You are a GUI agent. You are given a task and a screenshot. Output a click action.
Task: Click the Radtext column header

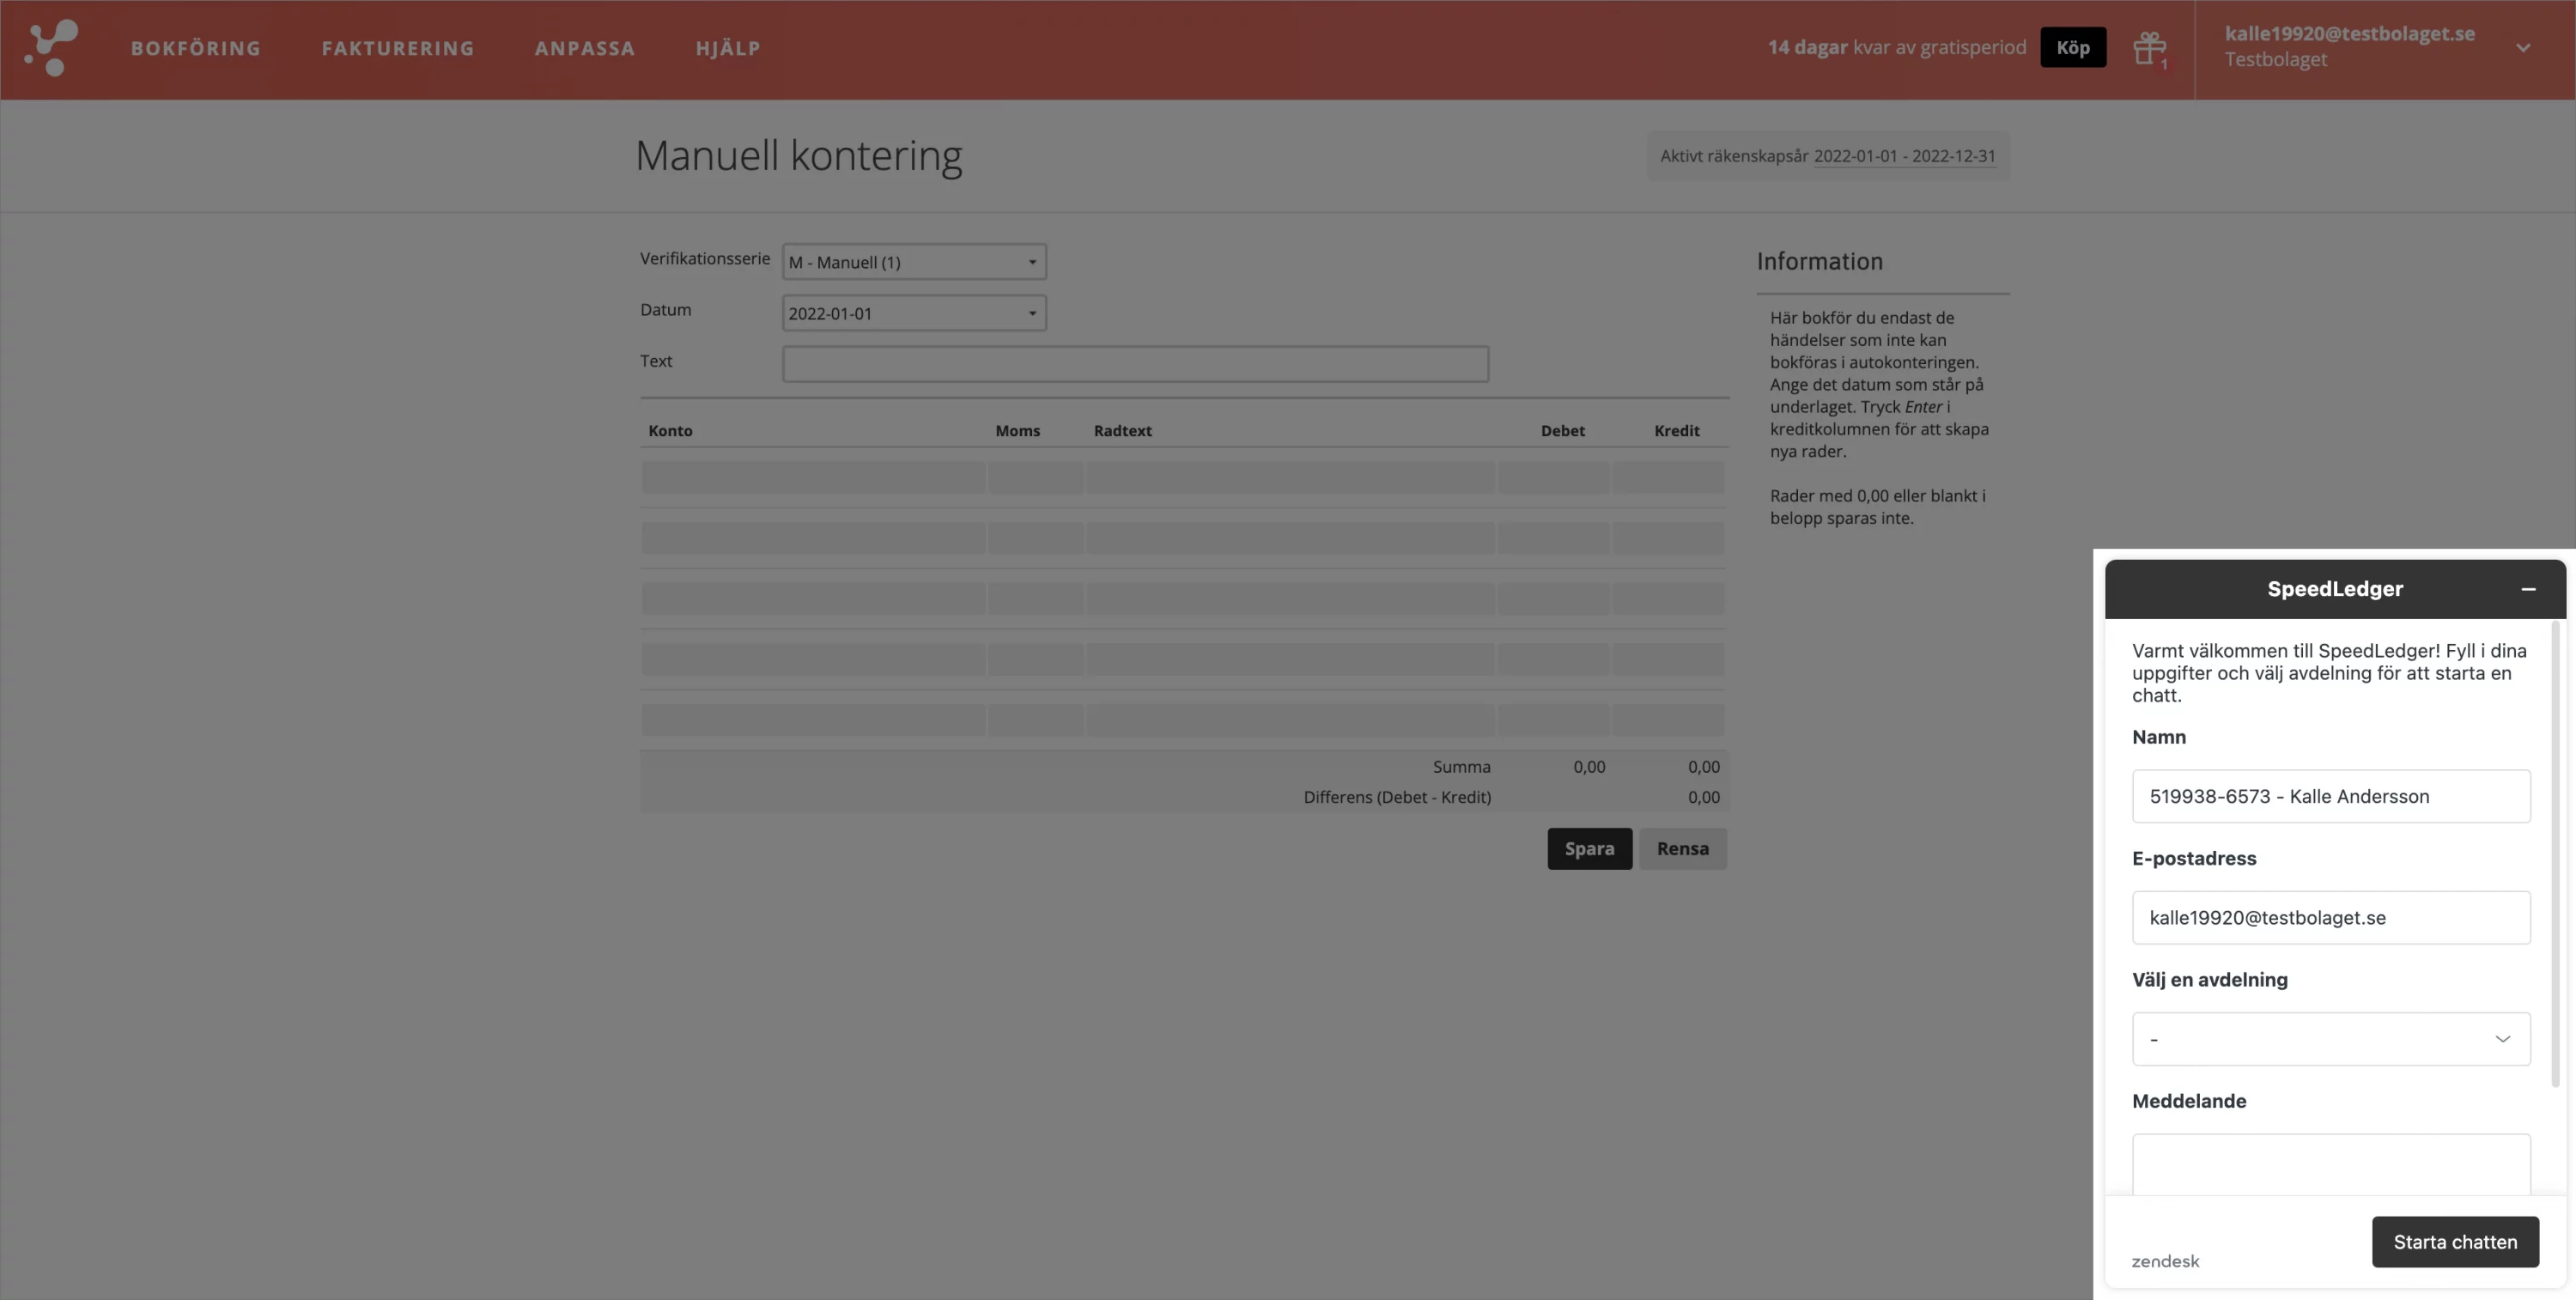click(x=1122, y=431)
